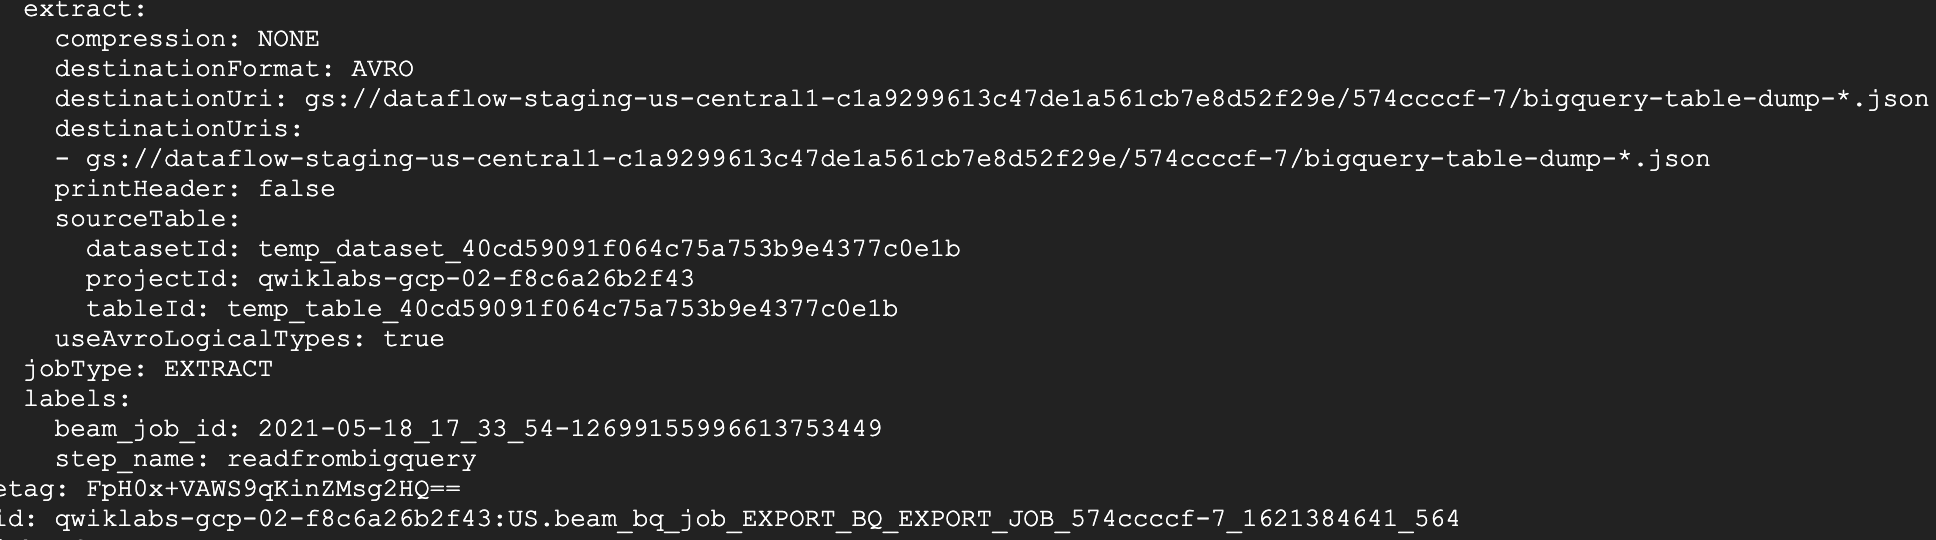
Task: Click the printHeader: false value
Action: (x=296, y=189)
